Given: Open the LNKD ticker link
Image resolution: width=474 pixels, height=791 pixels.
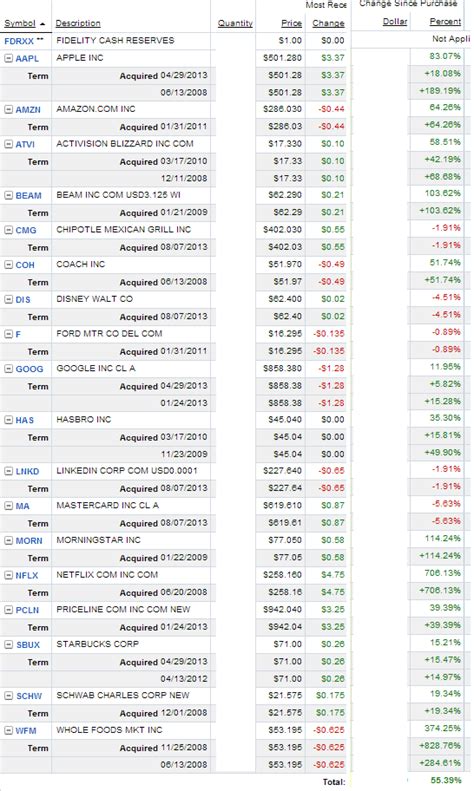Looking at the screenshot, I should point(27,471).
